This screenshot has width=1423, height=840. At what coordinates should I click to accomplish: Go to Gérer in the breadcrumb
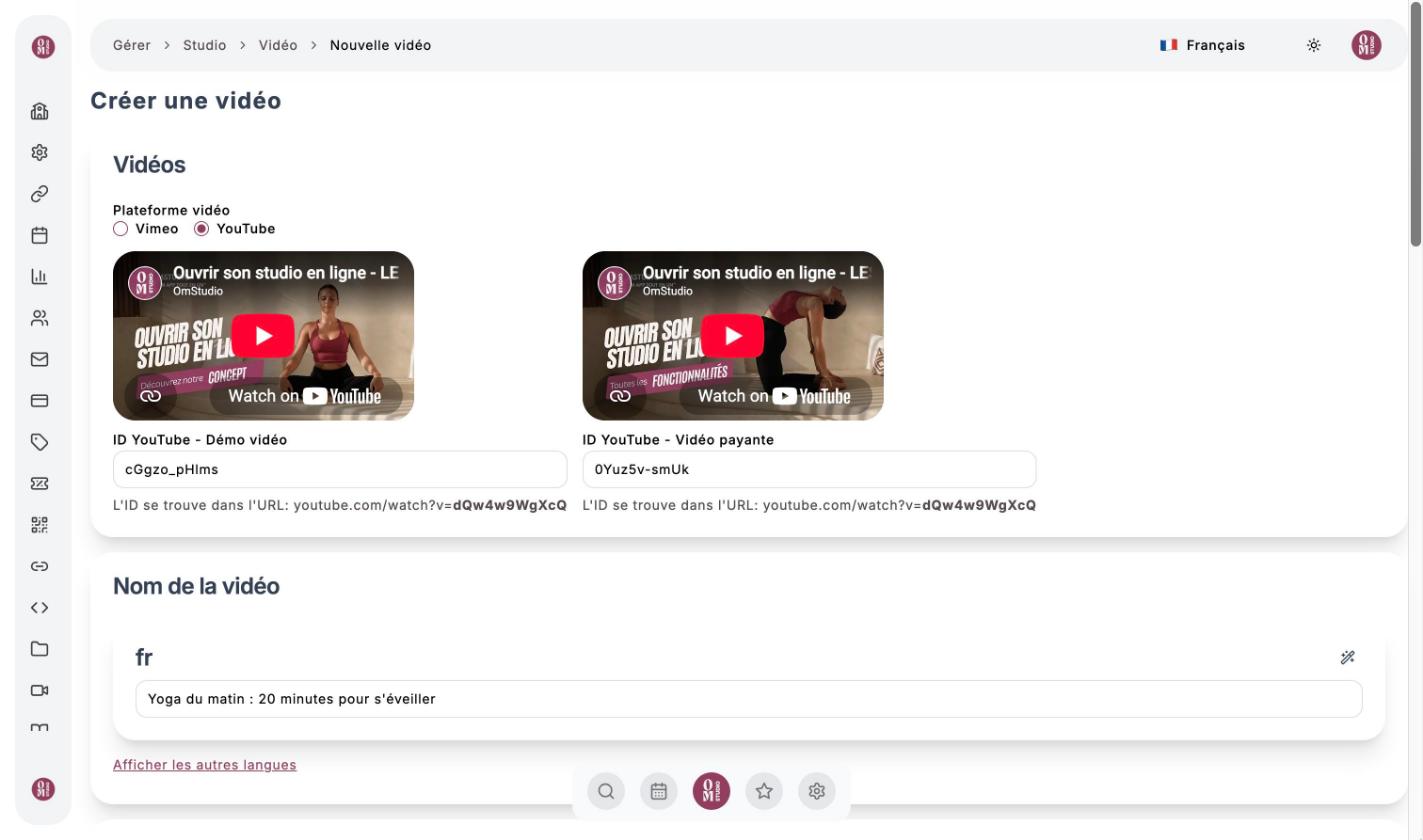click(132, 45)
